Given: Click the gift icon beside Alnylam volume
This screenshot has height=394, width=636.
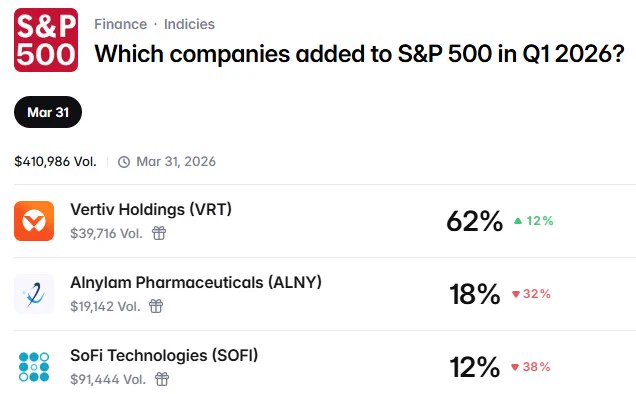Looking at the screenshot, I should point(156,306).
